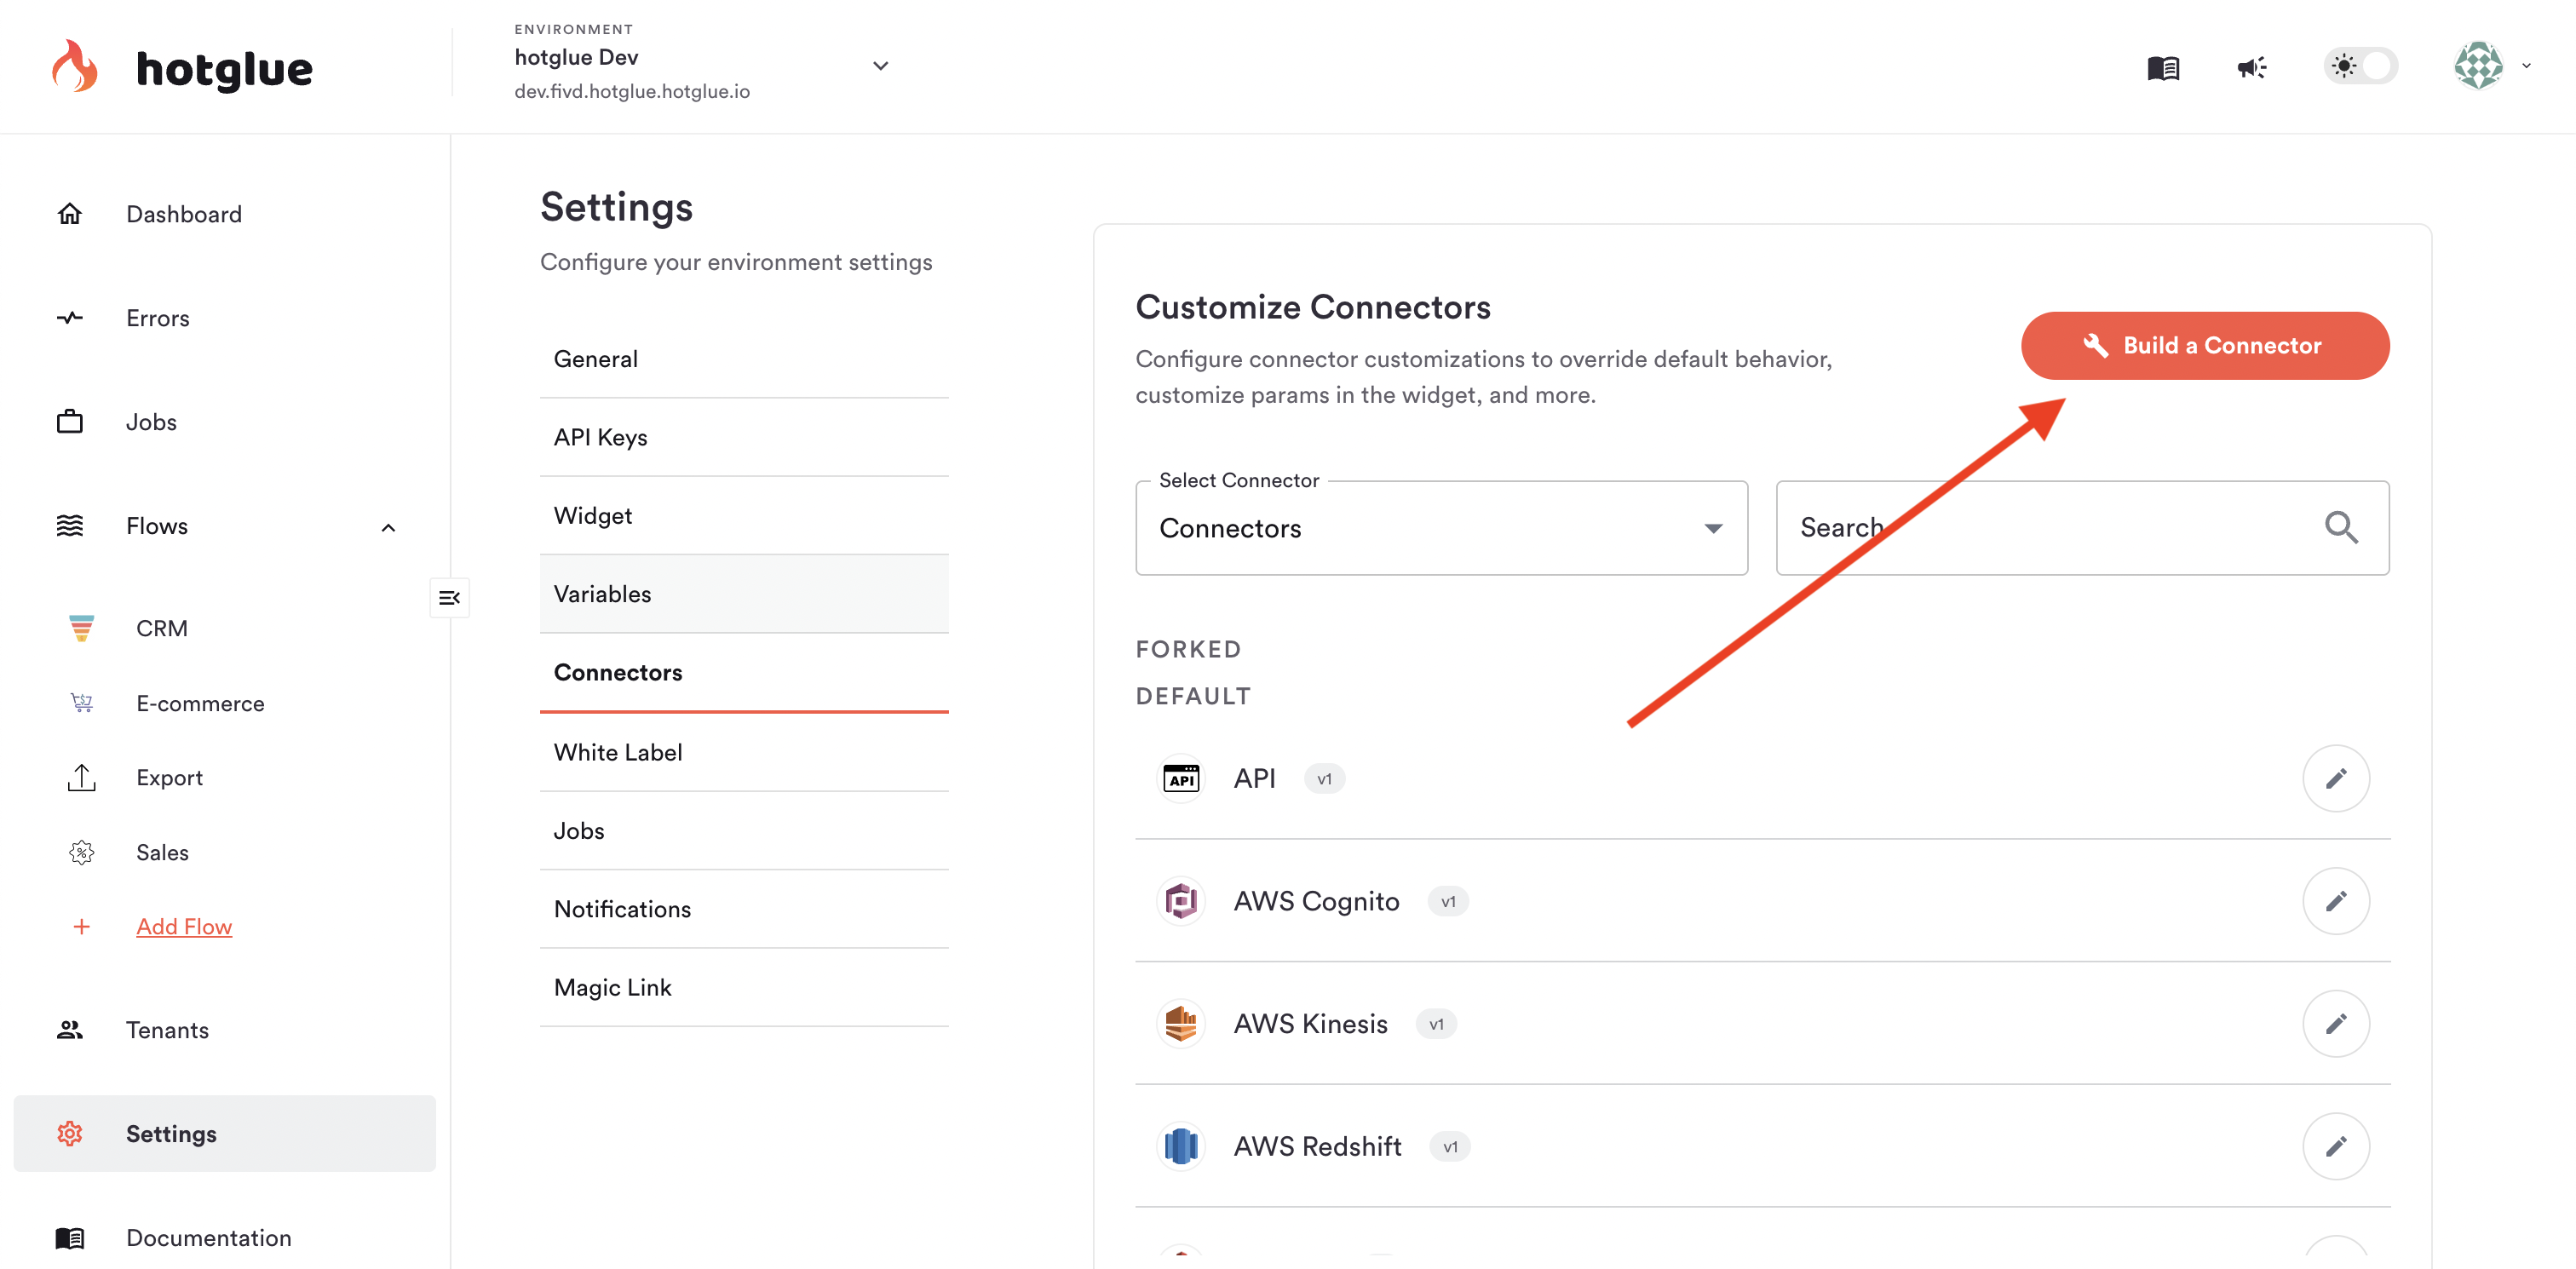Open the Notifications settings tab
This screenshot has height=1269, width=2576.
click(744, 909)
